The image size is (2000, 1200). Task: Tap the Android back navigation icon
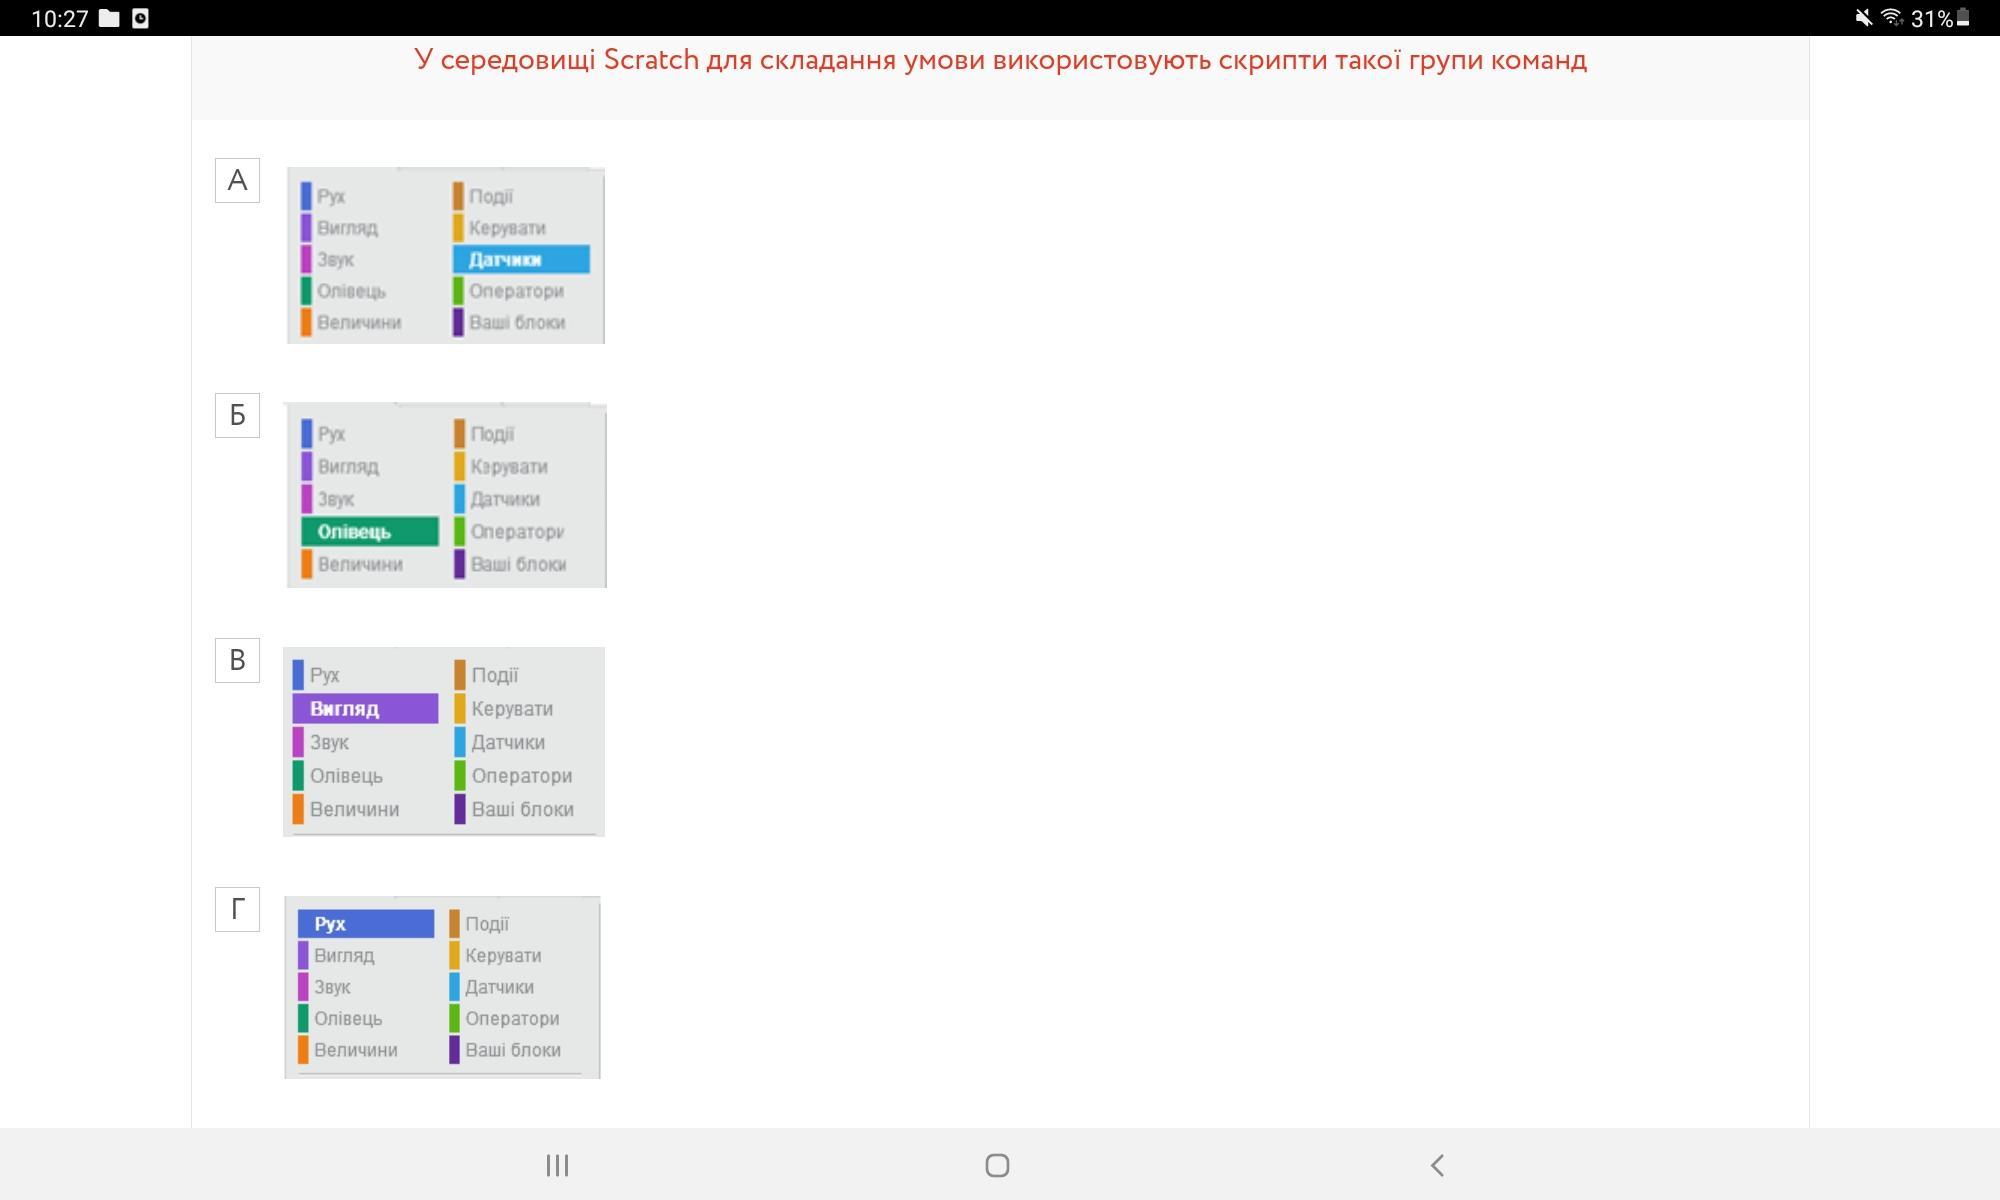[1437, 1165]
